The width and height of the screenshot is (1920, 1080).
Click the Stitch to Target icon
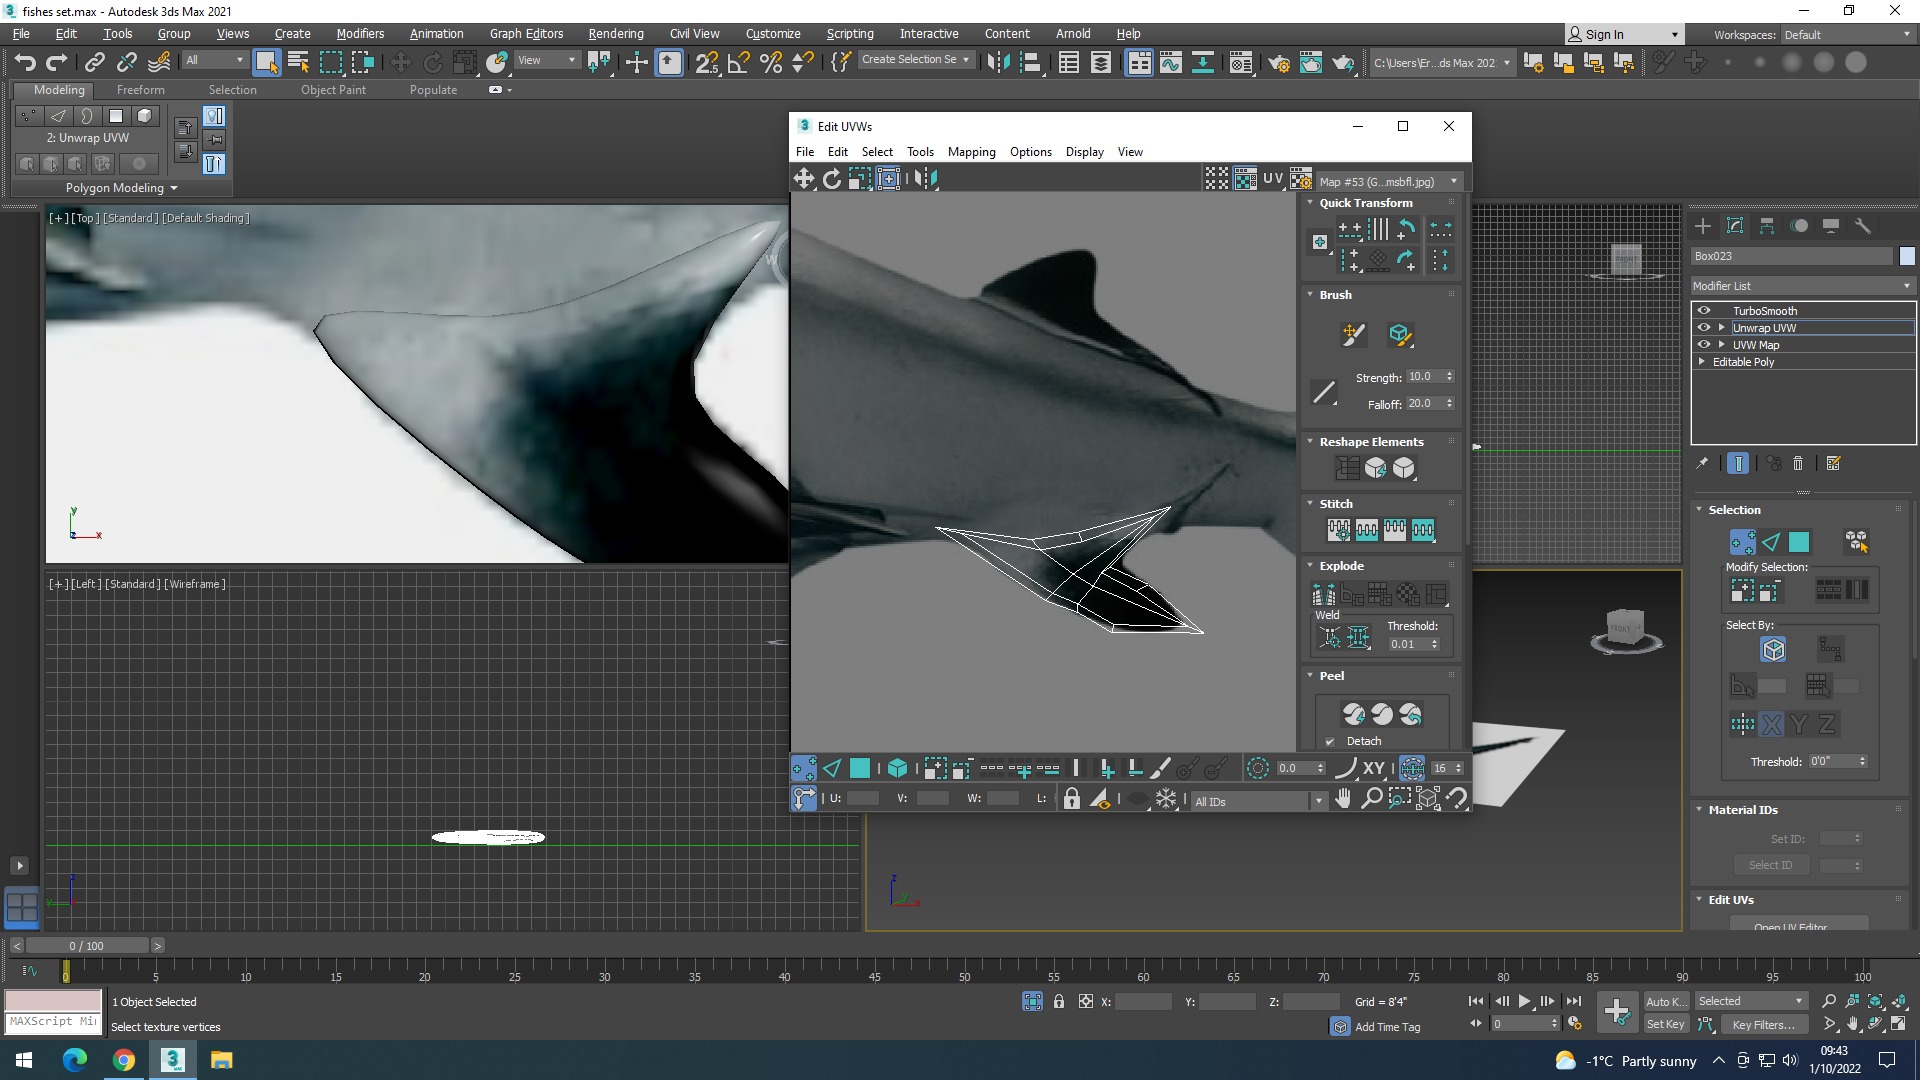pos(1338,530)
